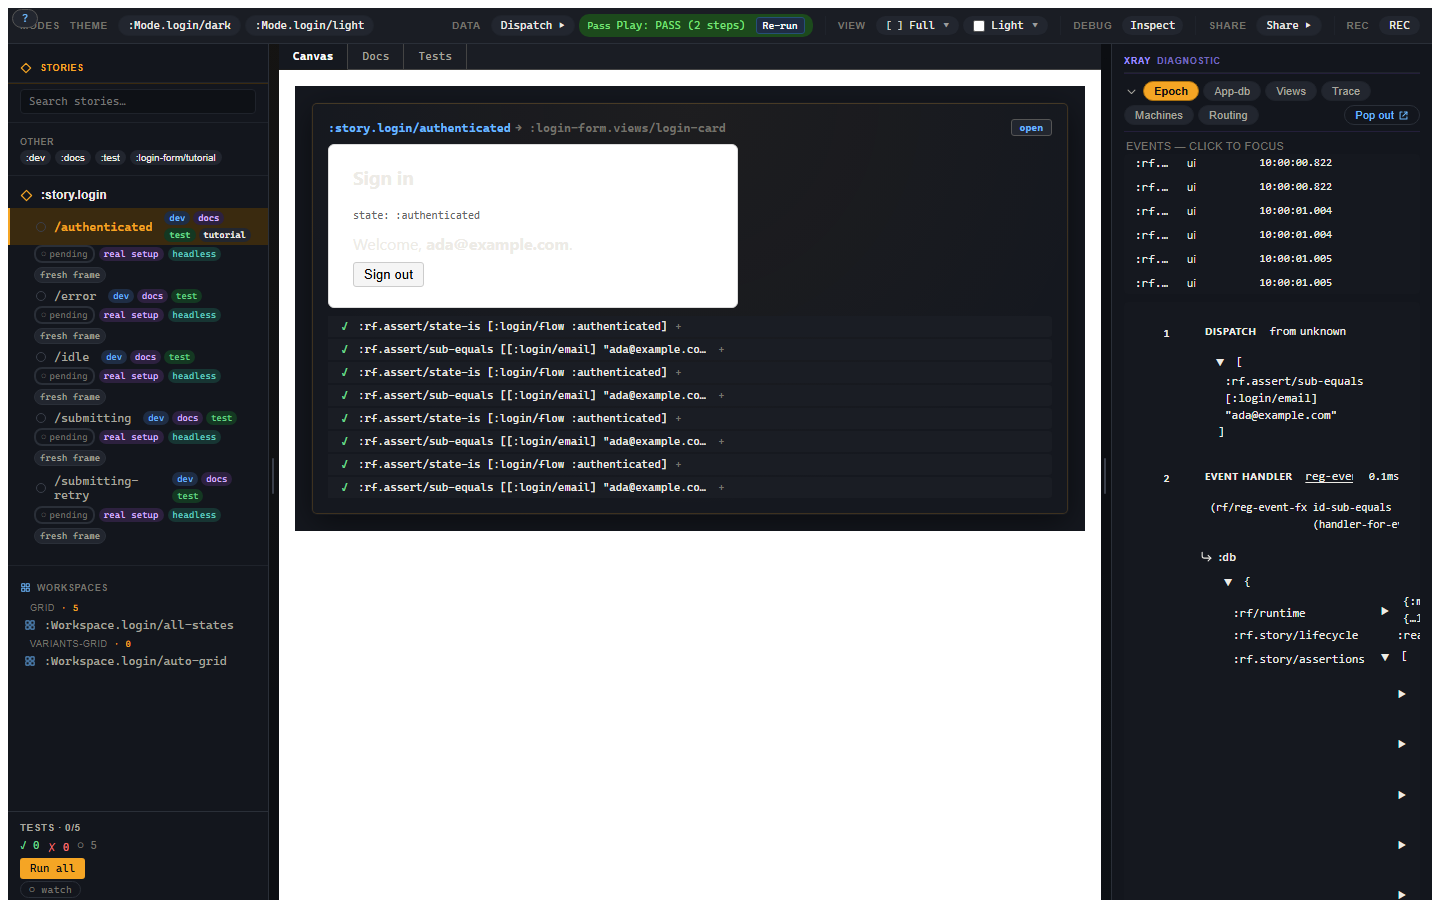
Task: Collapse the :db map disclosure triangle
Action: pos(1228,582)
